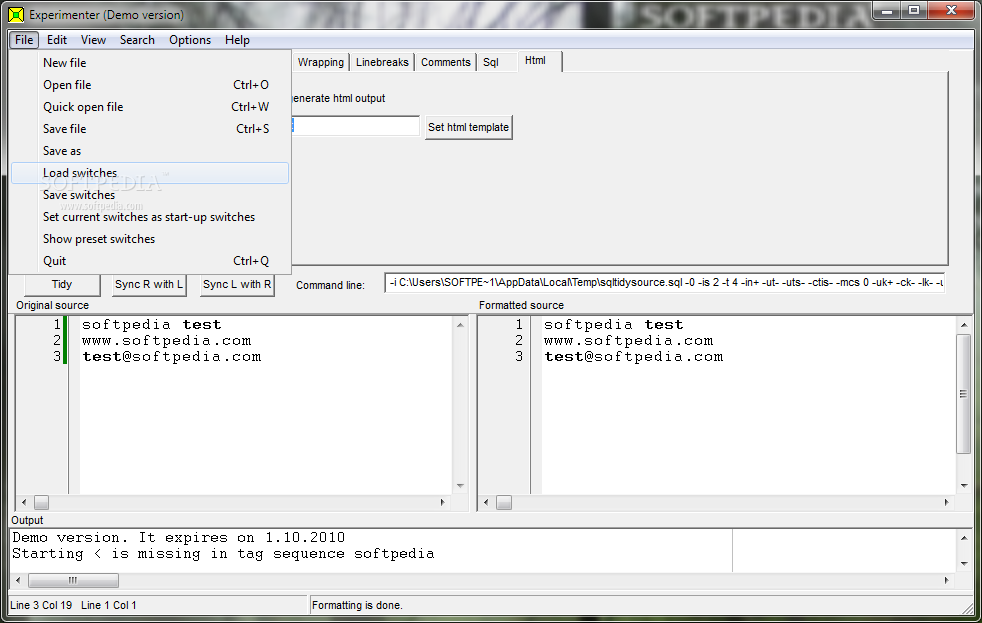Screen dimensions: 982x623
Task: Click Output horizontal scrollbar thumb
Action: point(73,580)
